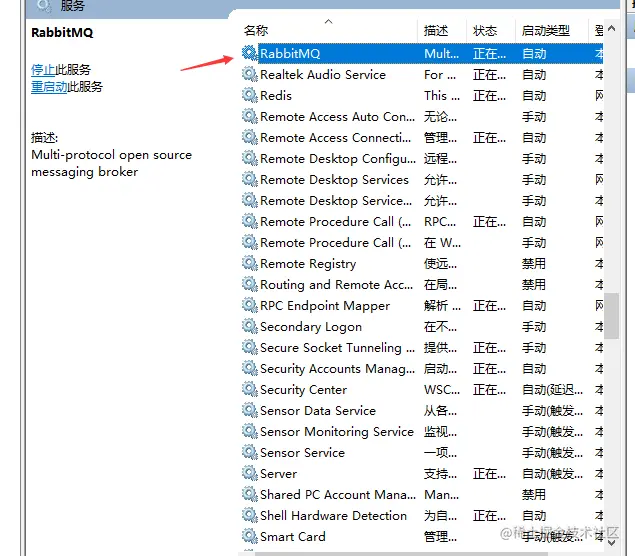
Task: Click the gear icon beside Server
Action: tap(250, 473)
